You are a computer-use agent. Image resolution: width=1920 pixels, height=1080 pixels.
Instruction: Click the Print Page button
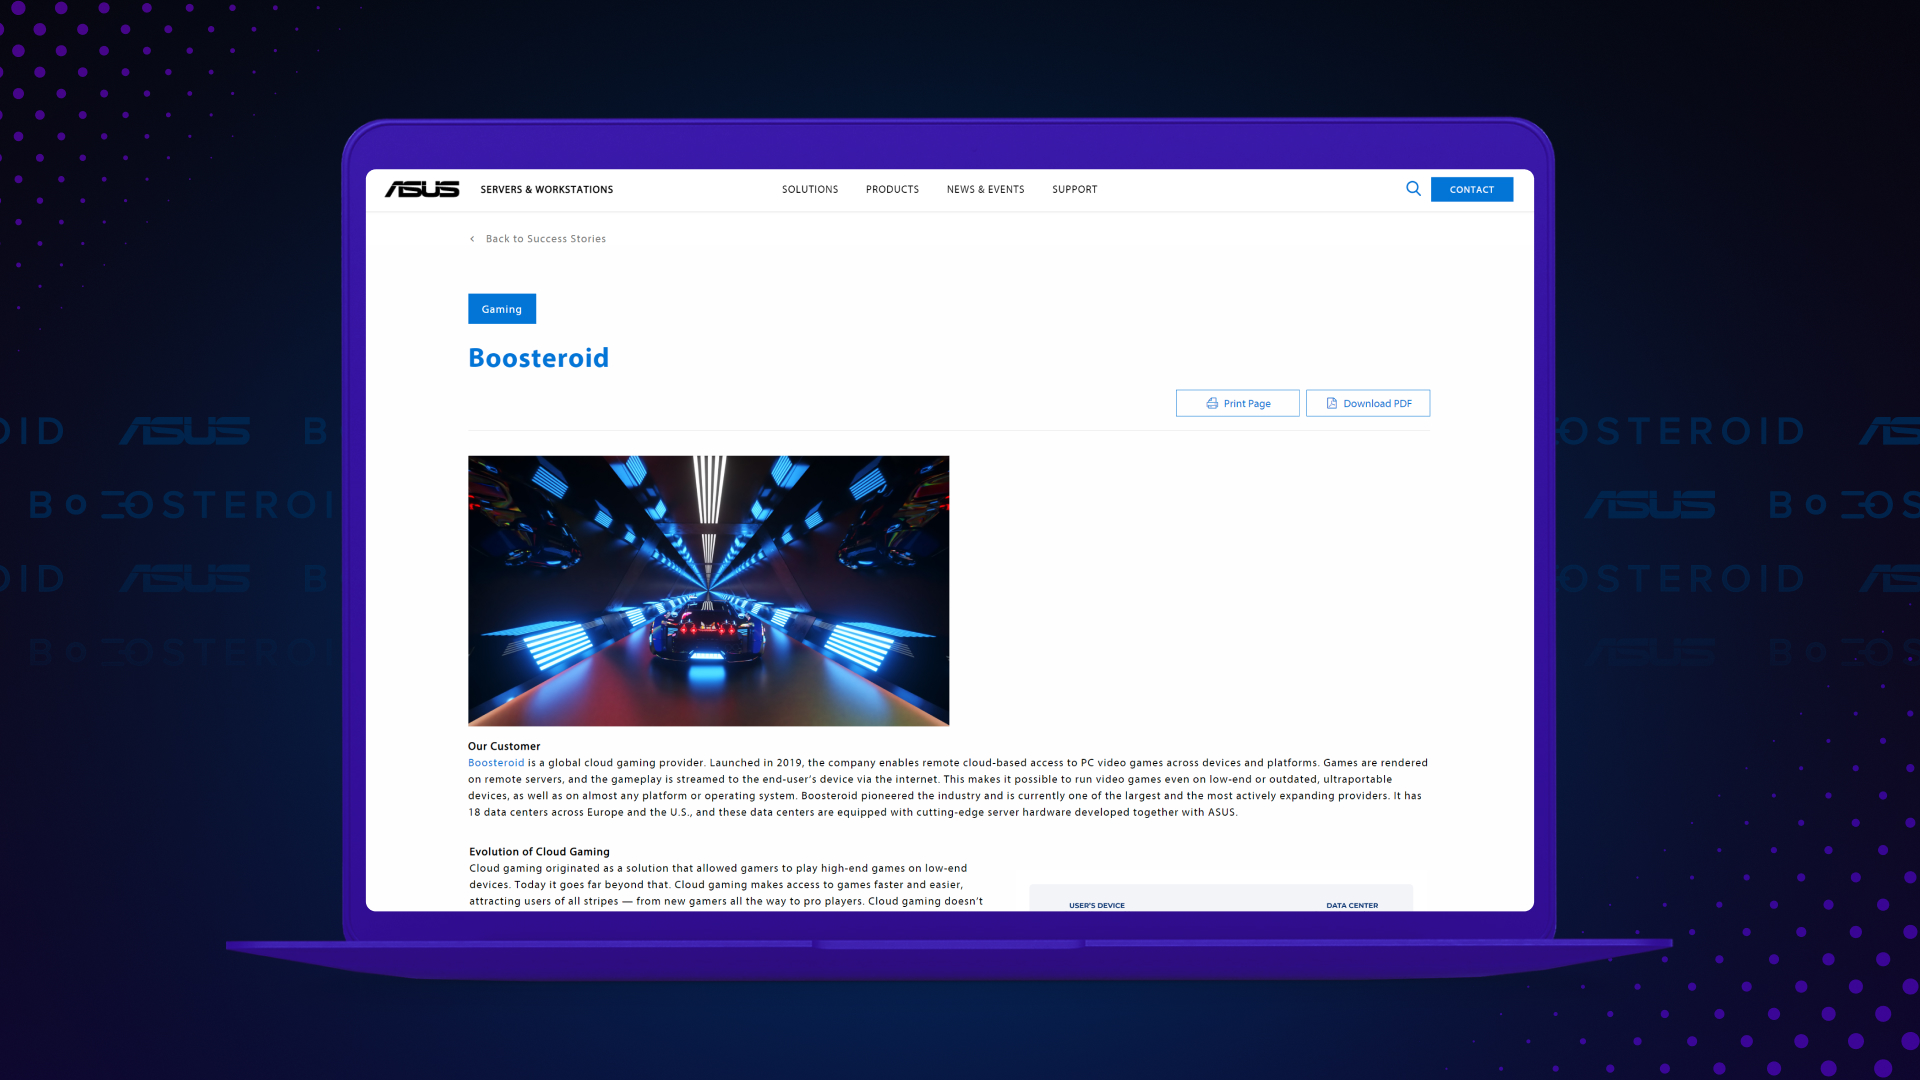click(x=1237, y=403)
